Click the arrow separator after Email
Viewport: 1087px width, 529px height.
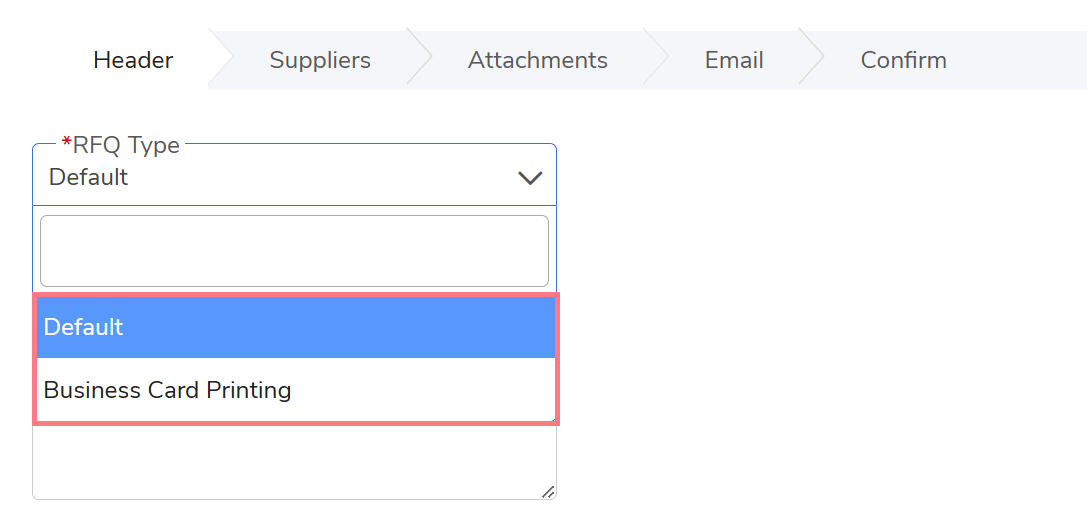click(810, 60)
